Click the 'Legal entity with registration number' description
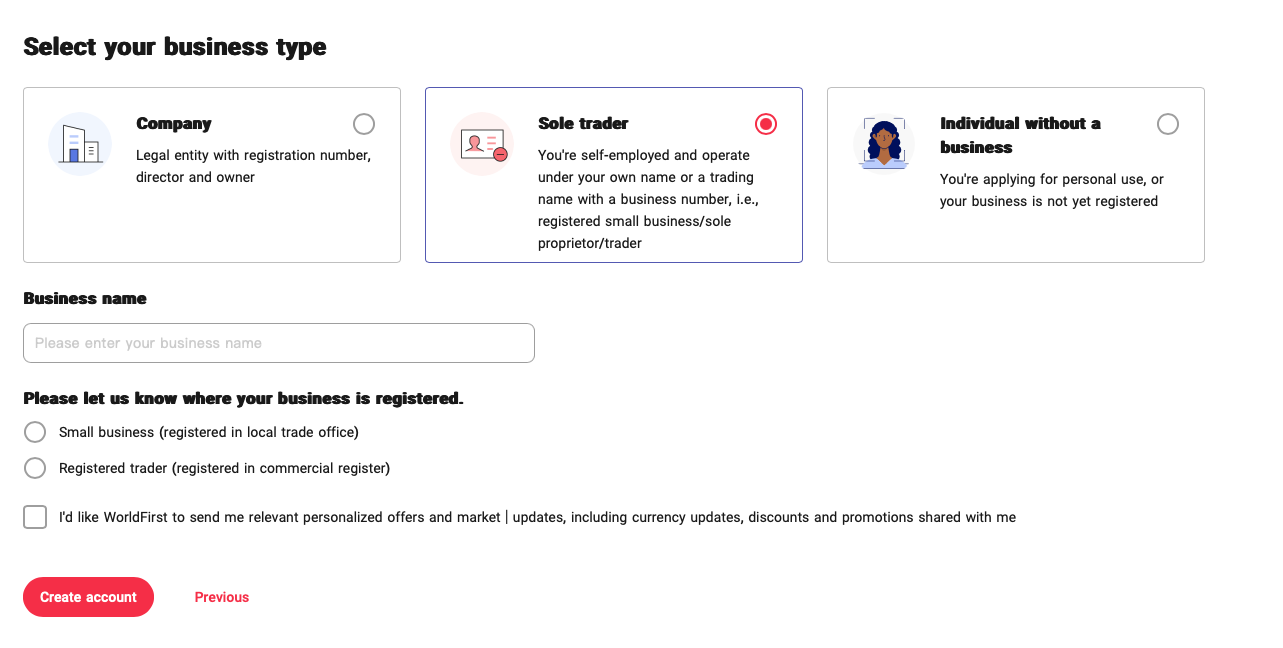The width and height of the screenshot is (1283, 648). (x=253, y=166)
